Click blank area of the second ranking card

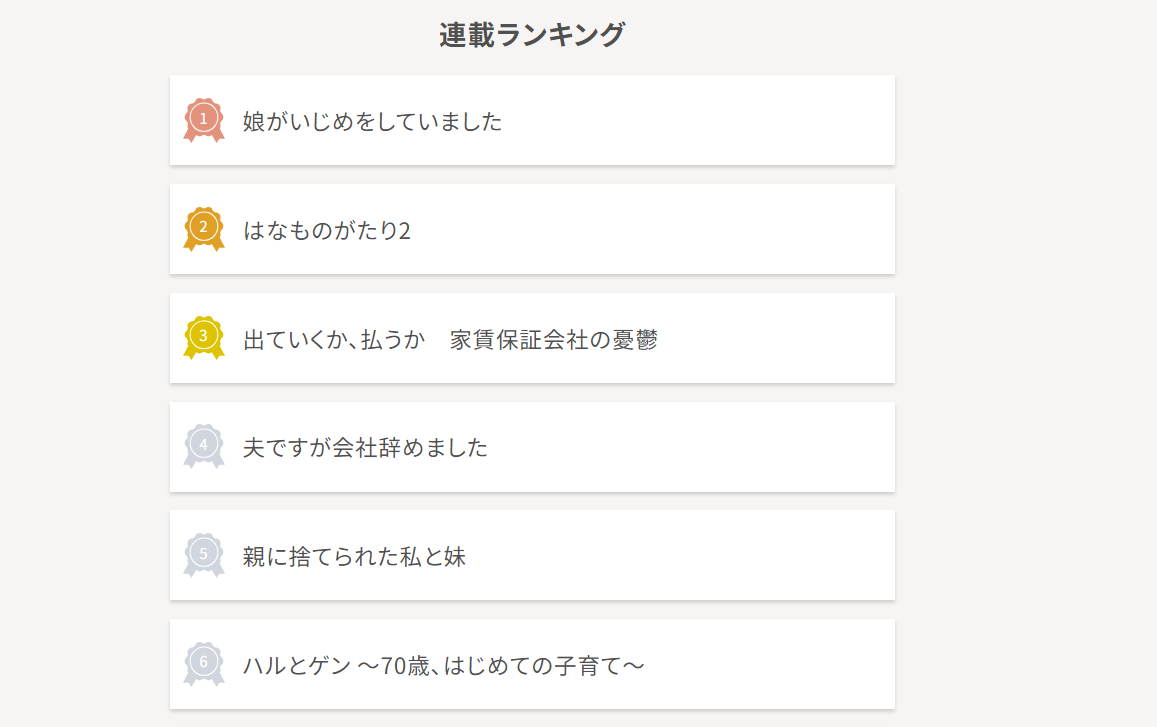pyautogui.click(x=664, y=230)
